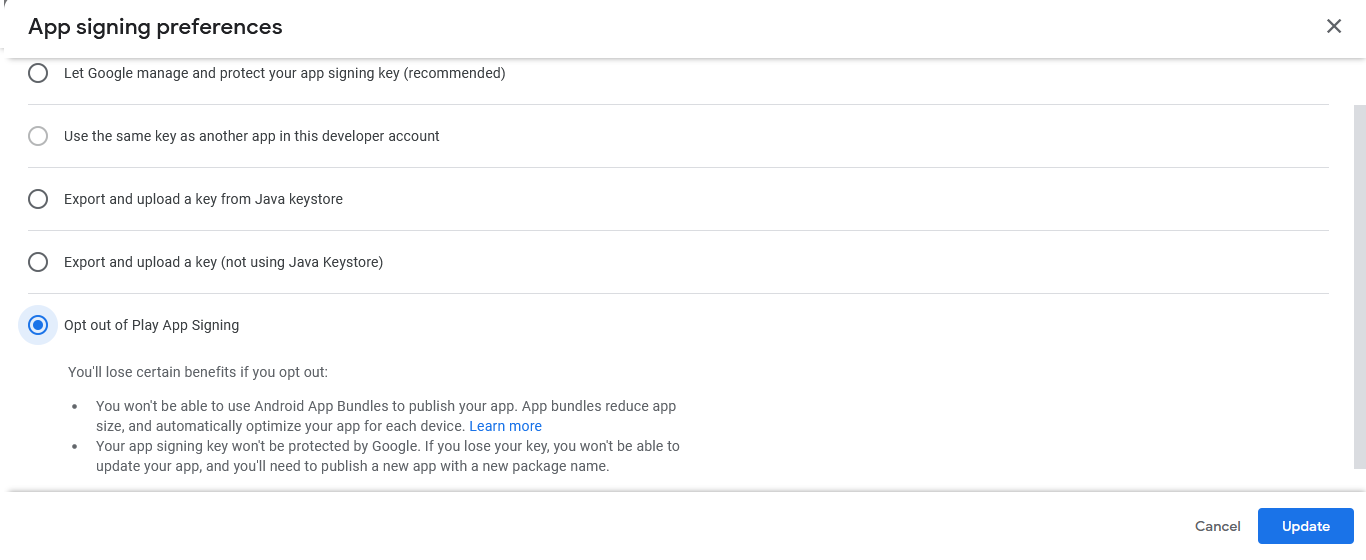1366x560 pixels.
Task: Click the 'You'll lose certain benefits' text
Action: [x=198, y=372]
